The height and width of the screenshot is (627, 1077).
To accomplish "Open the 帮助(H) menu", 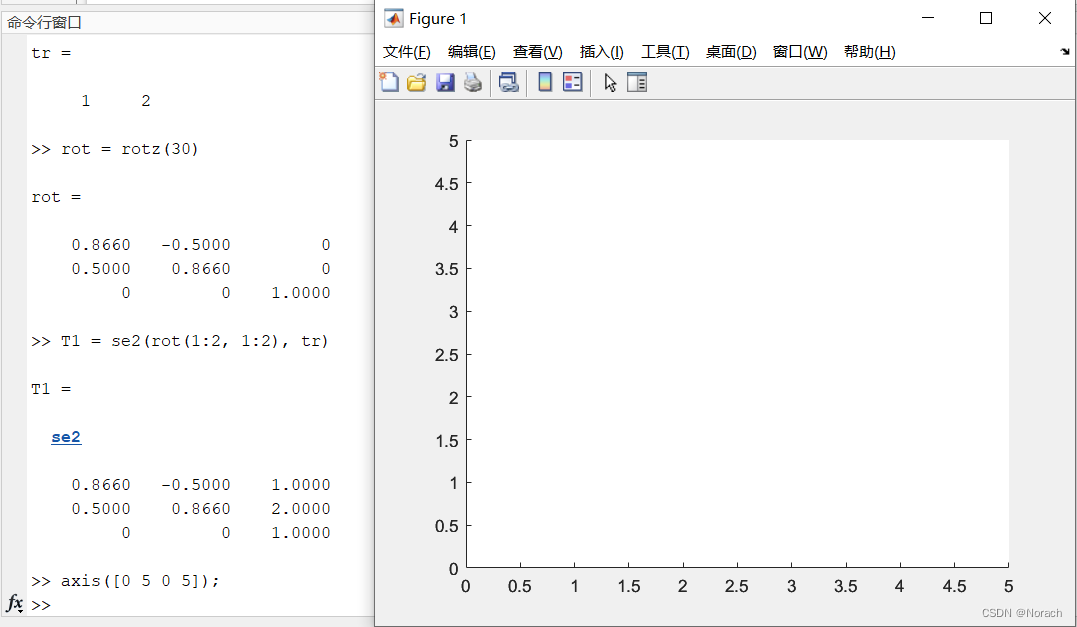I will tap(870, 52).
